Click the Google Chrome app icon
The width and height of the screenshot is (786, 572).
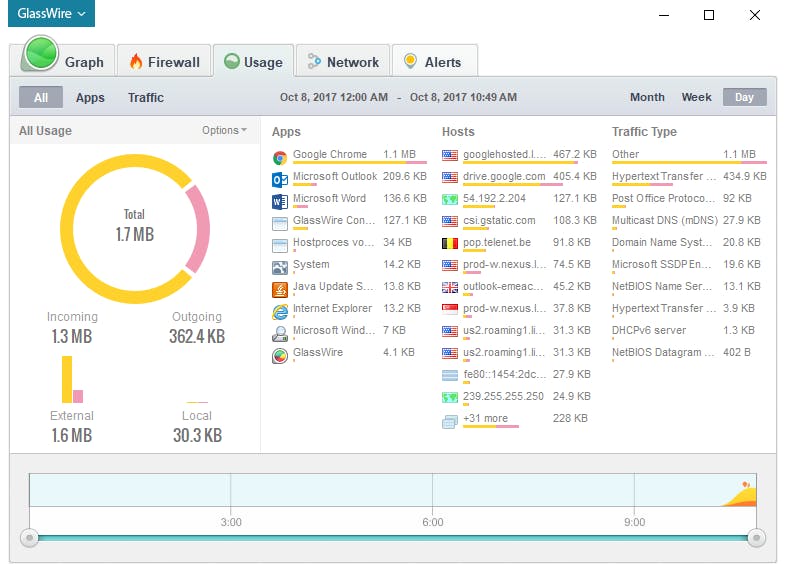[x=280, y=157]
